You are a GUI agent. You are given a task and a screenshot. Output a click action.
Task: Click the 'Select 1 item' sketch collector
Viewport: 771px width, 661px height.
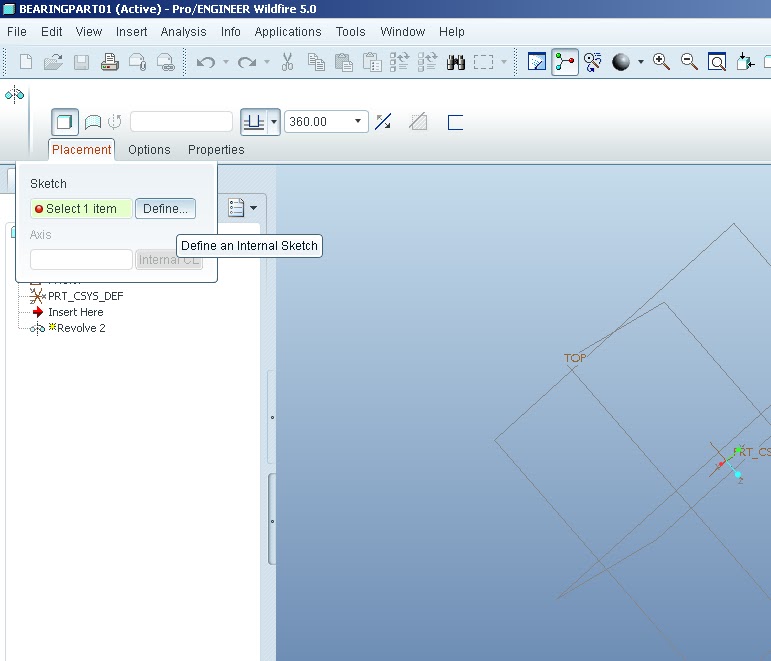81,209
